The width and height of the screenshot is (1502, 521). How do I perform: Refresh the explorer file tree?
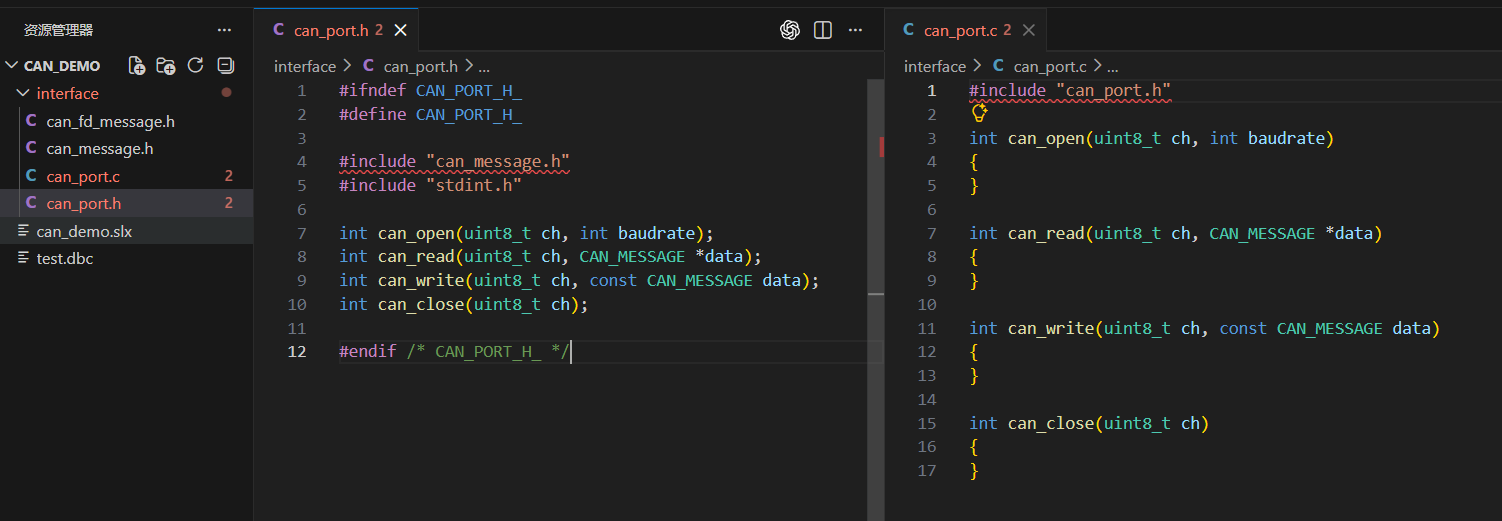(196, 66)
